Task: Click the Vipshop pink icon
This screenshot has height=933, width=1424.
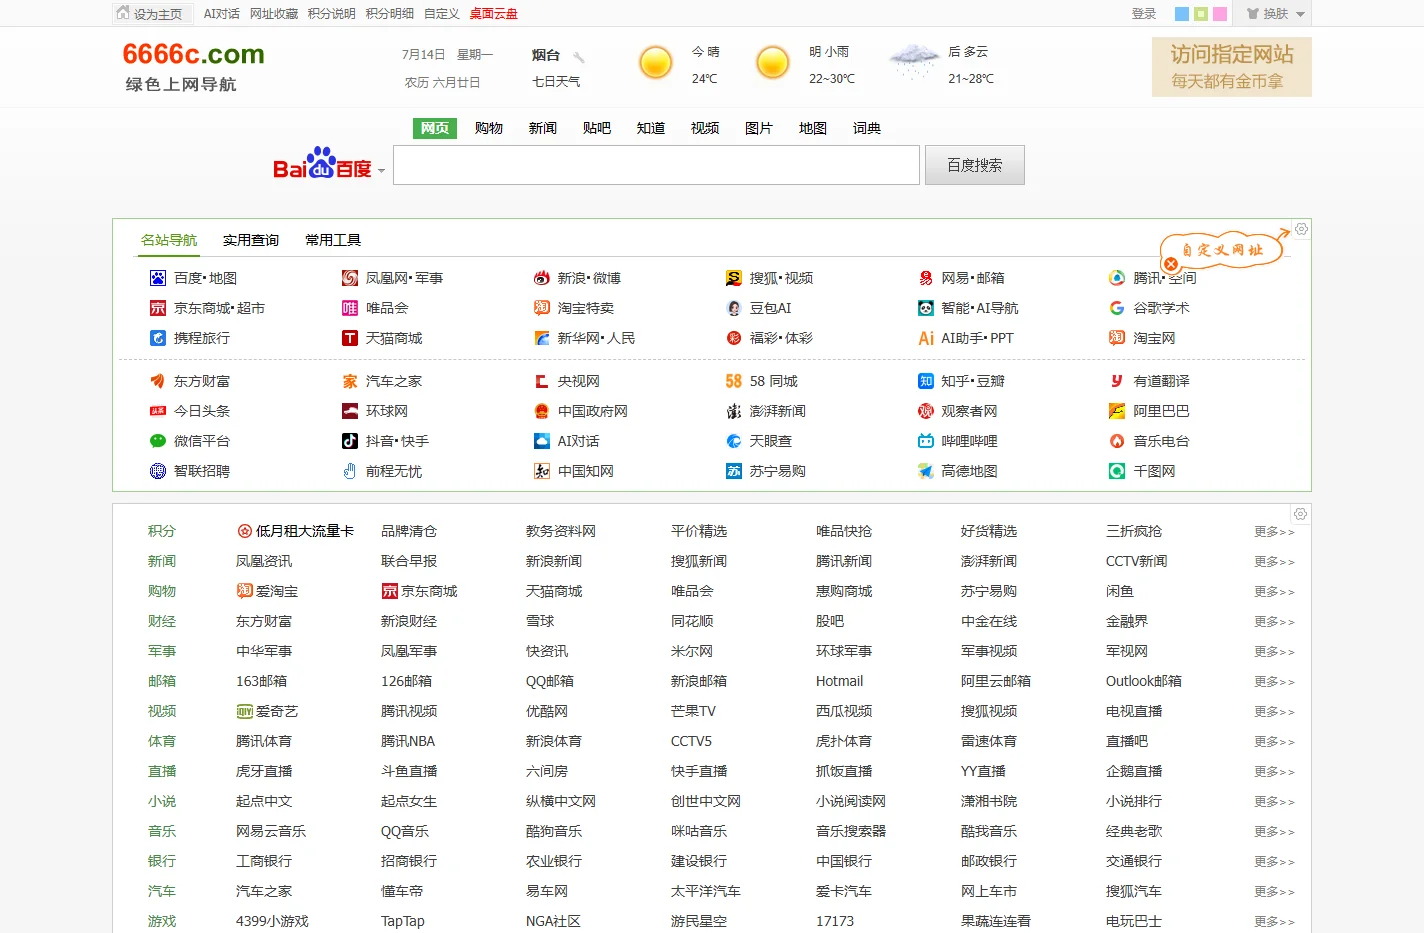Action: click(x=349, y=308)
